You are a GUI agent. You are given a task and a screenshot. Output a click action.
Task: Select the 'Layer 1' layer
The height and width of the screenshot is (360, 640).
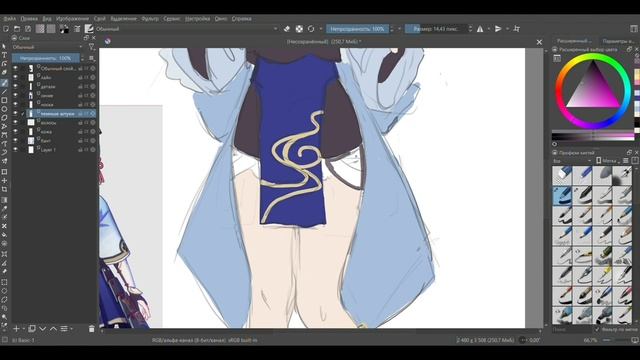click(x=54, y=149)
